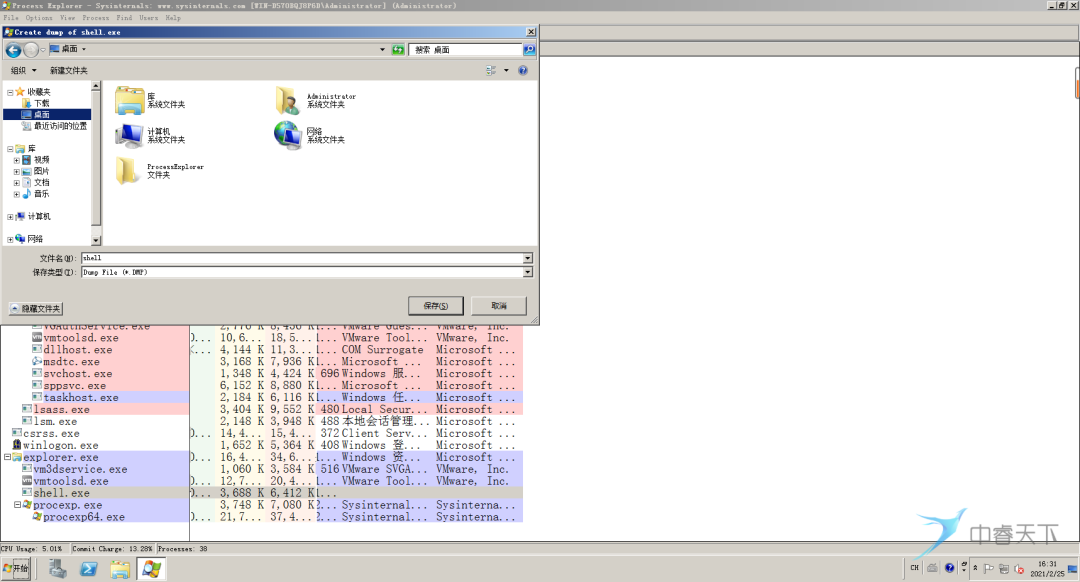Open help via the blue question icon
This screenshot has width=1080, height=582.
pyautogui.click(x=523, y=70)
